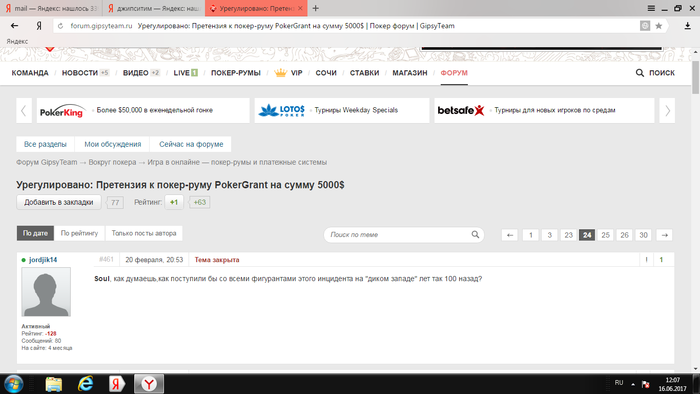Show next promo banner arrow
700x394 pixels.
point(667,110)
